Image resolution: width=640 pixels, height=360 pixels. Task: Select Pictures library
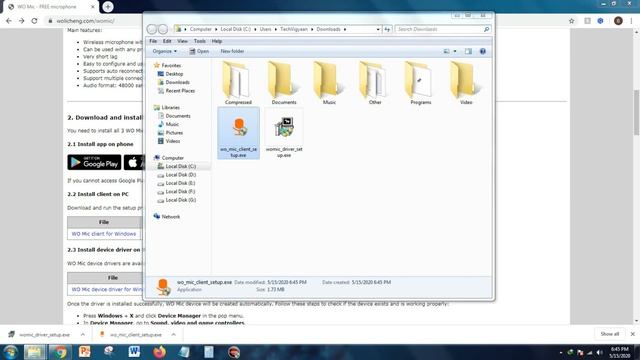click(170, 133)
